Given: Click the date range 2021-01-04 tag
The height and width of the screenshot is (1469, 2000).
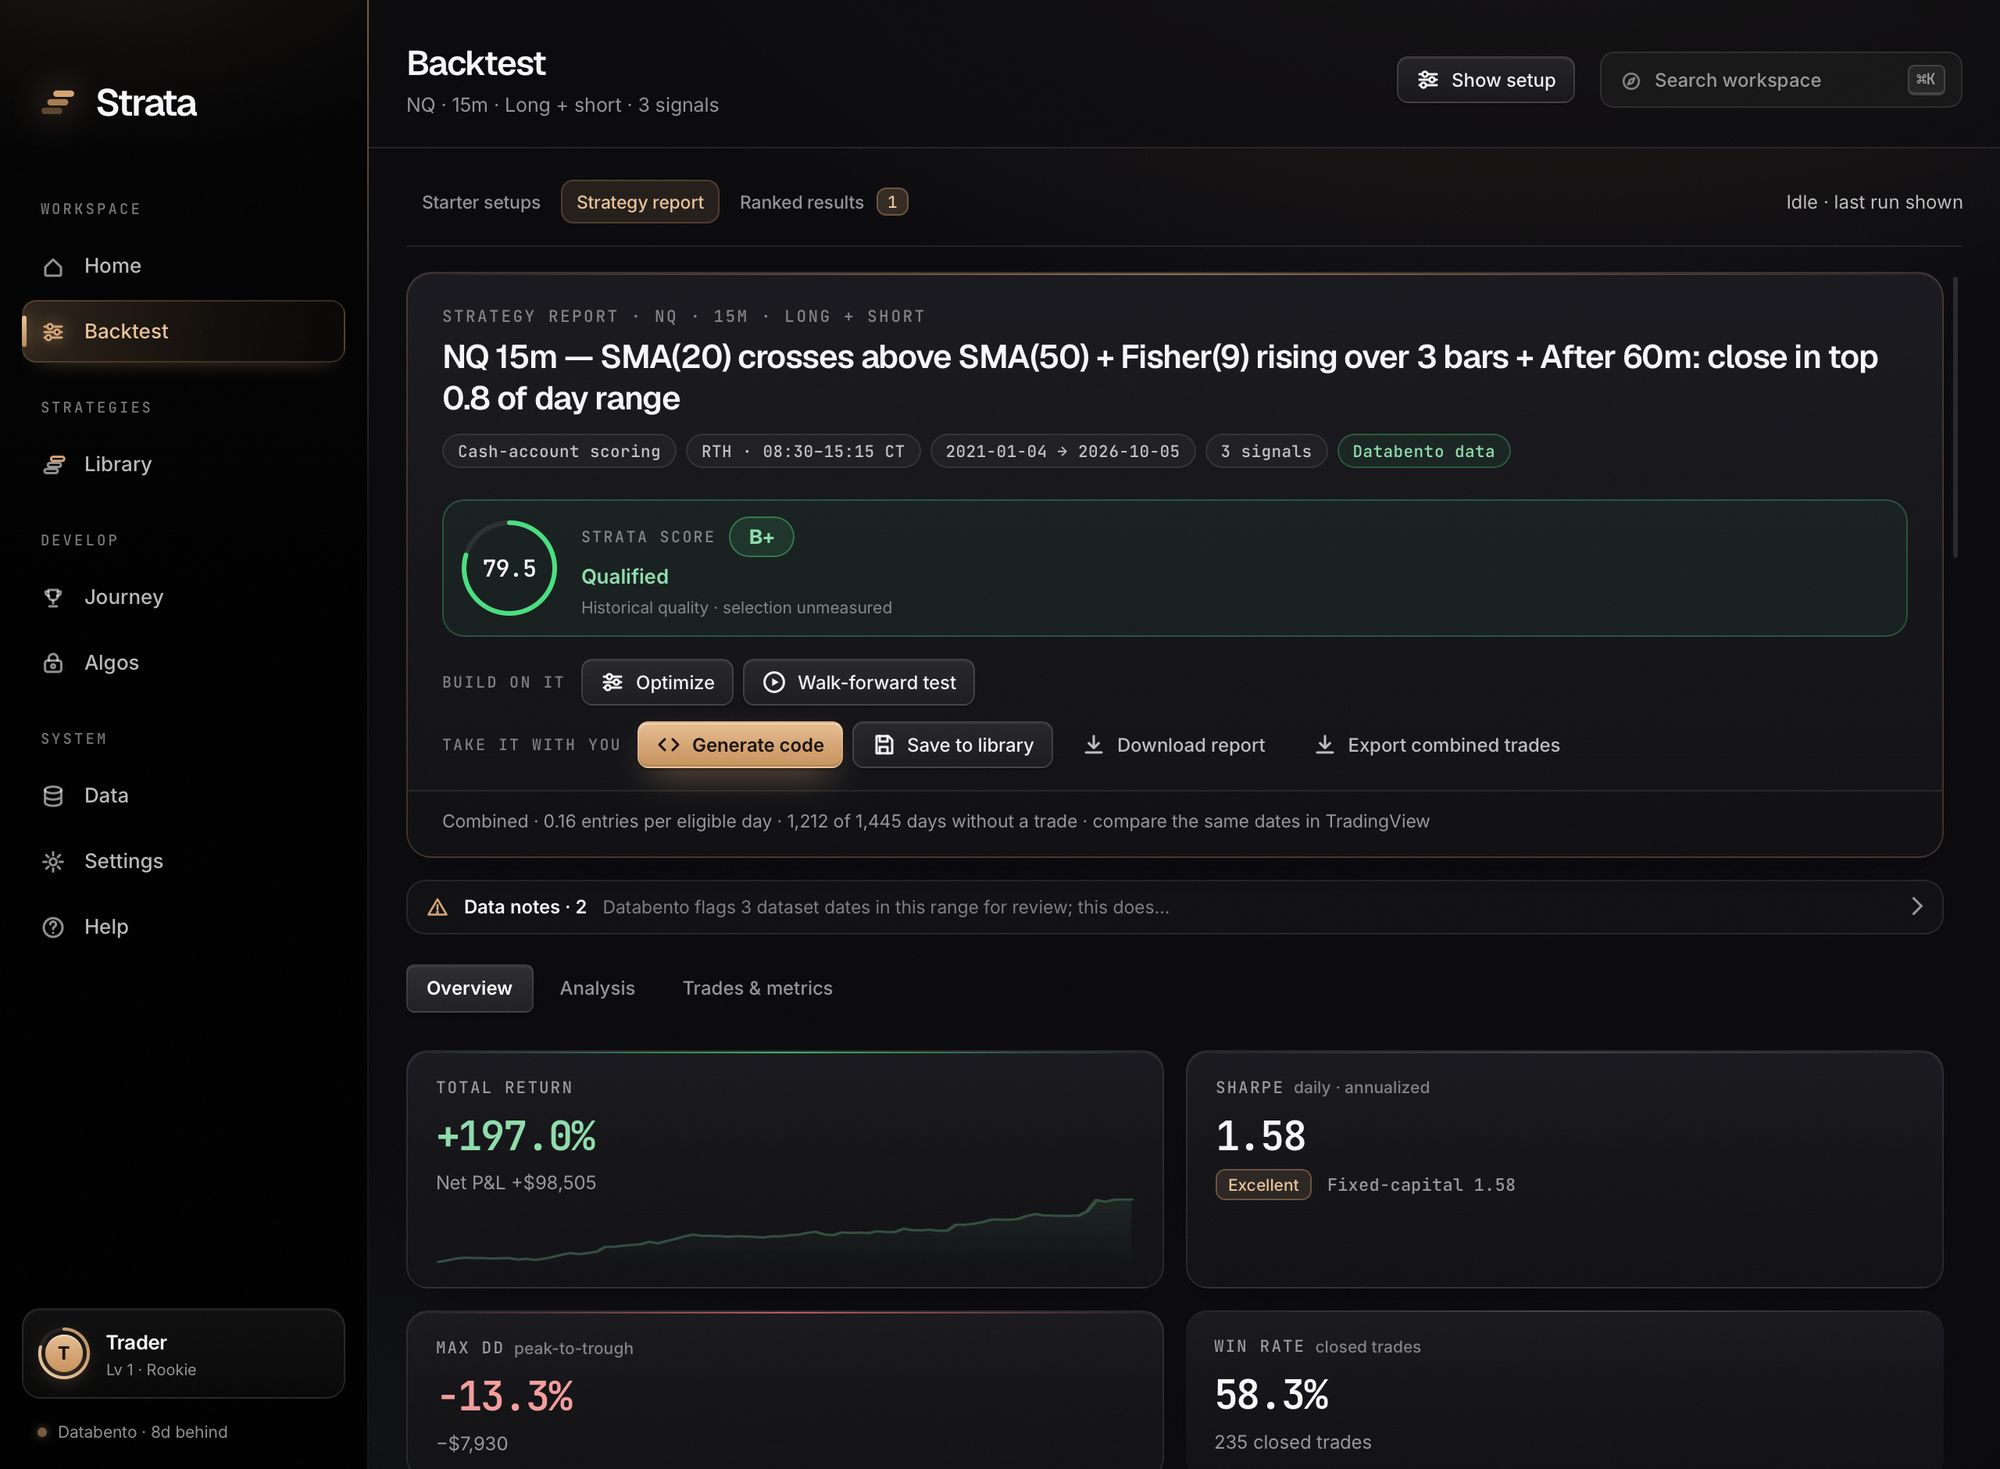Looking at the screenshot, I should click(x=1062, y=451).
